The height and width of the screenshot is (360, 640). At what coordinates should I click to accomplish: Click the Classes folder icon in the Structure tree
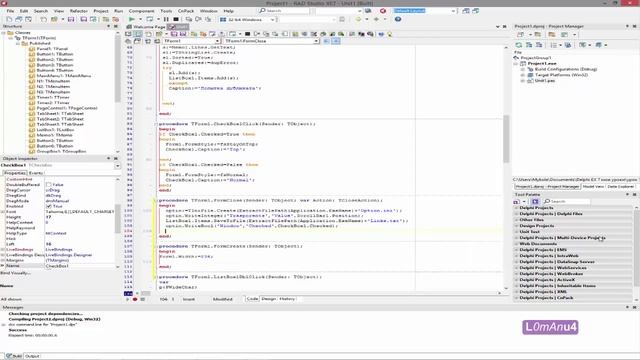point(10,32)
